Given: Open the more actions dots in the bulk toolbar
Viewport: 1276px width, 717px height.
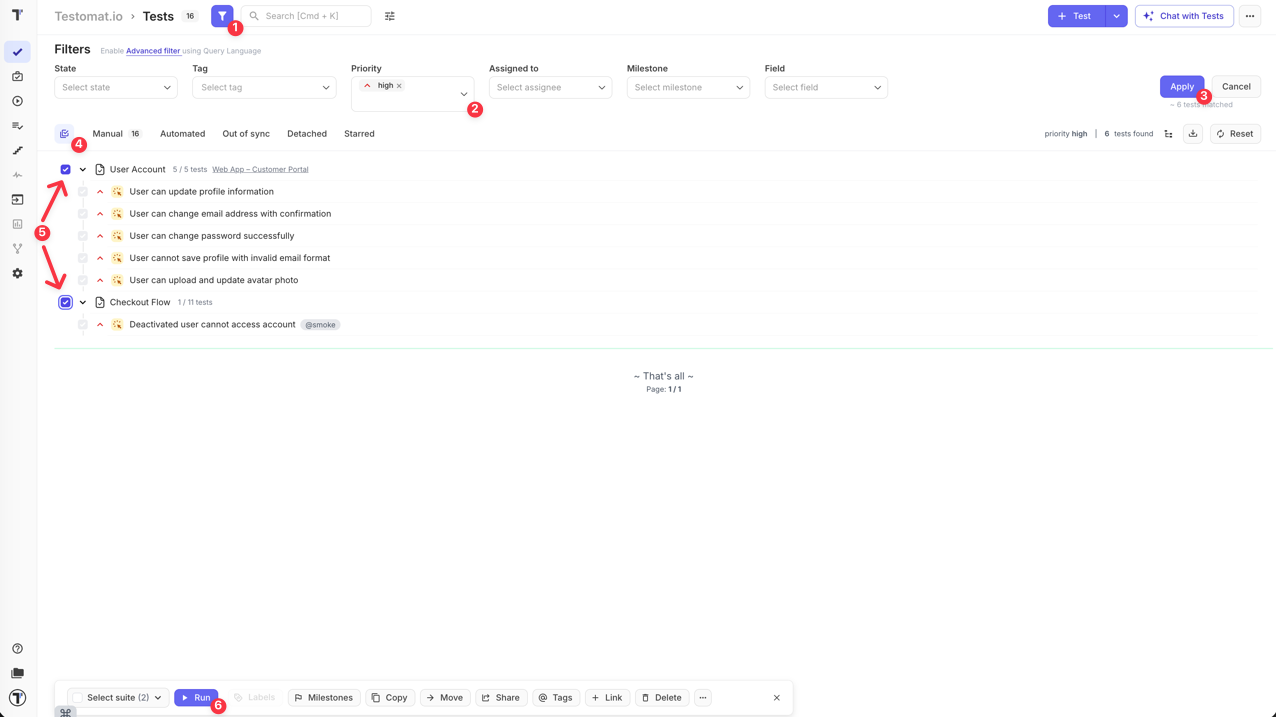Looking at the screenshot, I should [703, 698].
